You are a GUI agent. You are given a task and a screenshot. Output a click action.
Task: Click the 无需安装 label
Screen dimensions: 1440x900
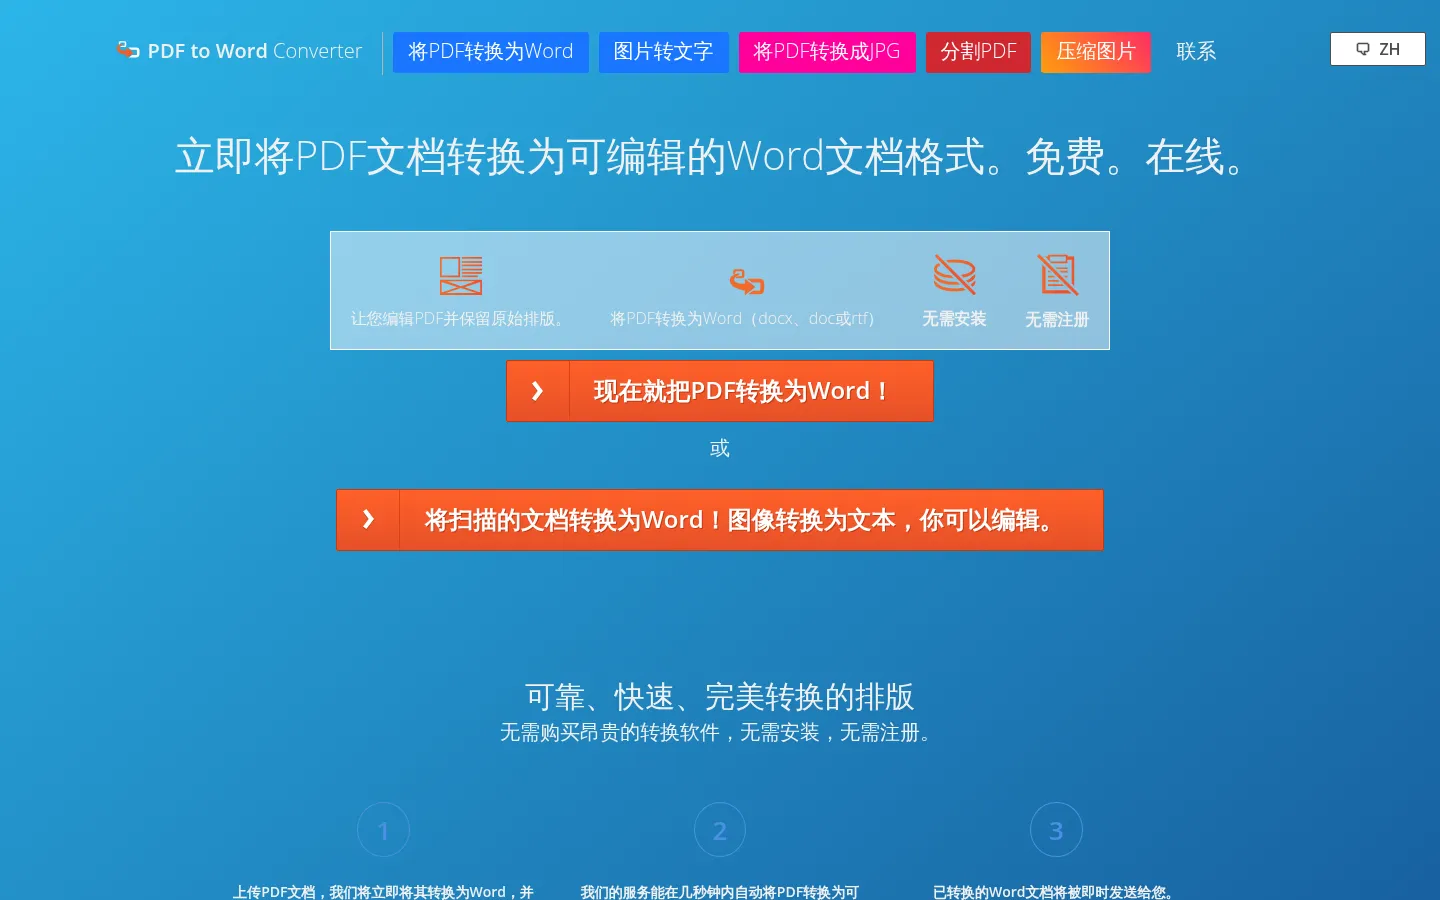click(954, 319)
